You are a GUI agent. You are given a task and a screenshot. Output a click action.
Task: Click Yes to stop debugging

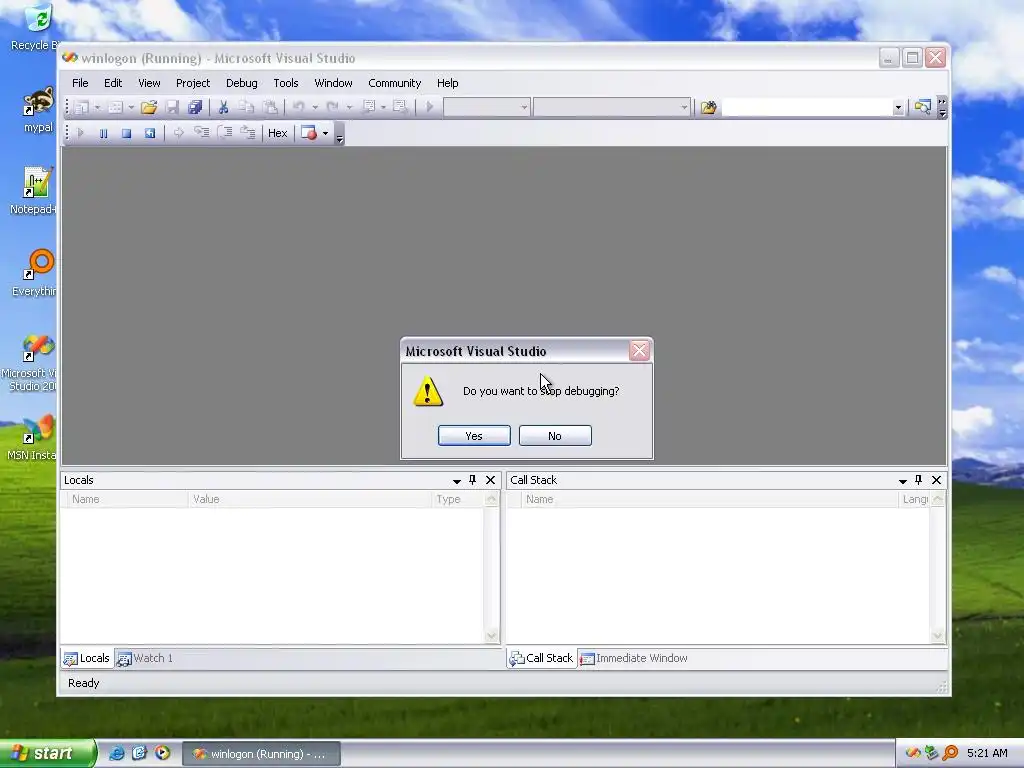pos(474,436)
